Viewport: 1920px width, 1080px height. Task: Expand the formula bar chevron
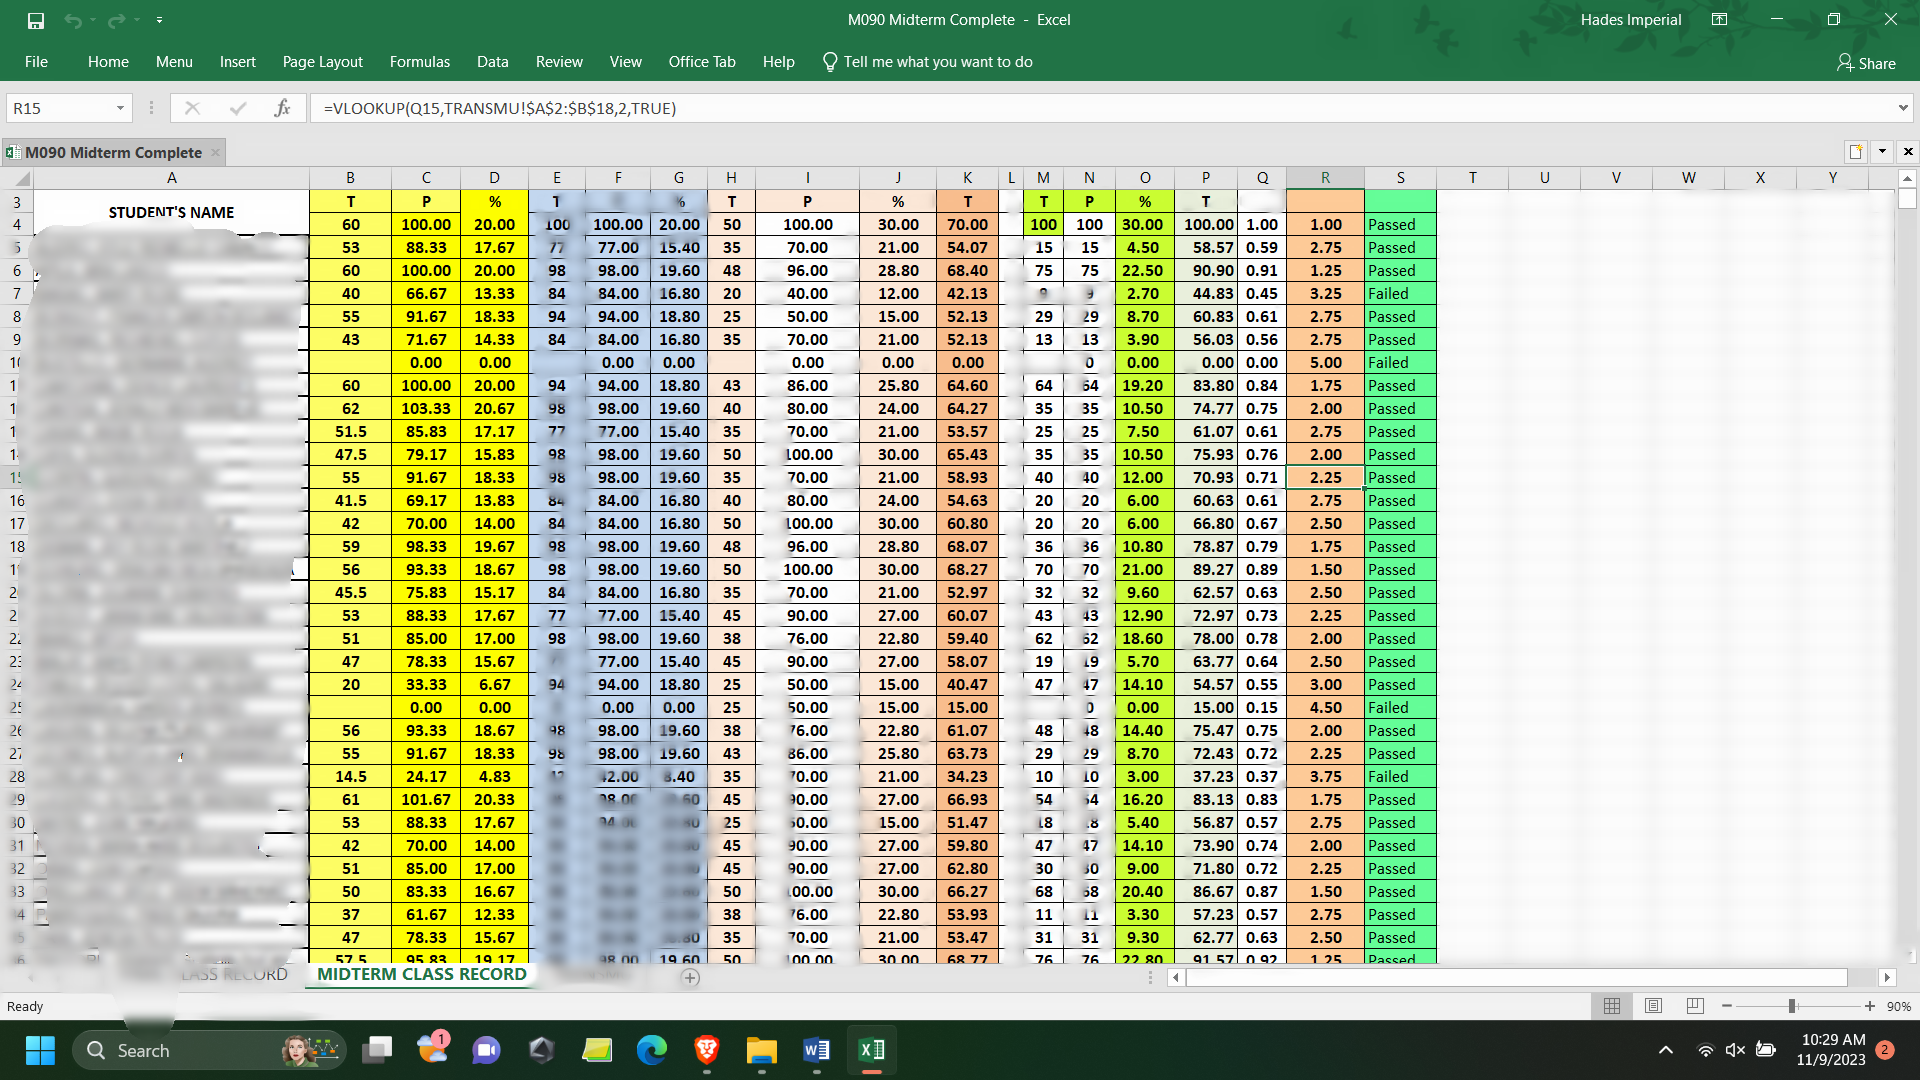tap(1902, 108)
